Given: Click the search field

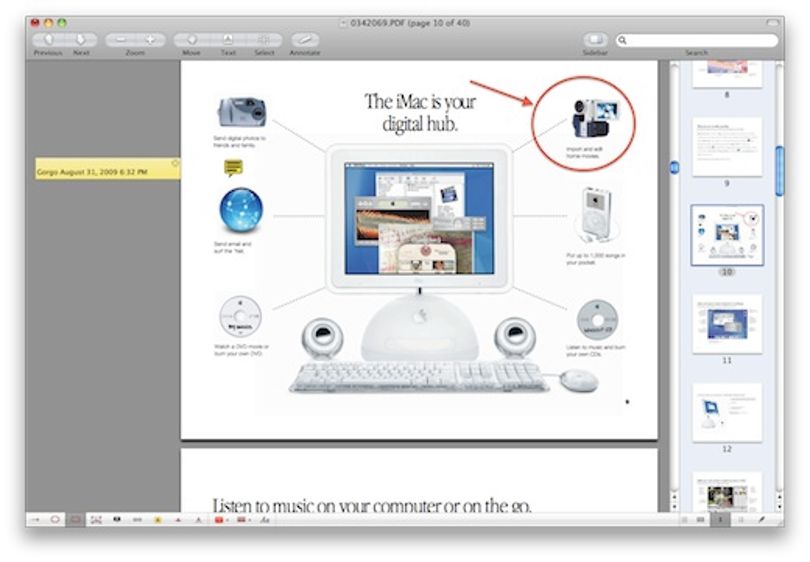Looking at the screenshot, I should pyautogui.click(x=697, y=40).
